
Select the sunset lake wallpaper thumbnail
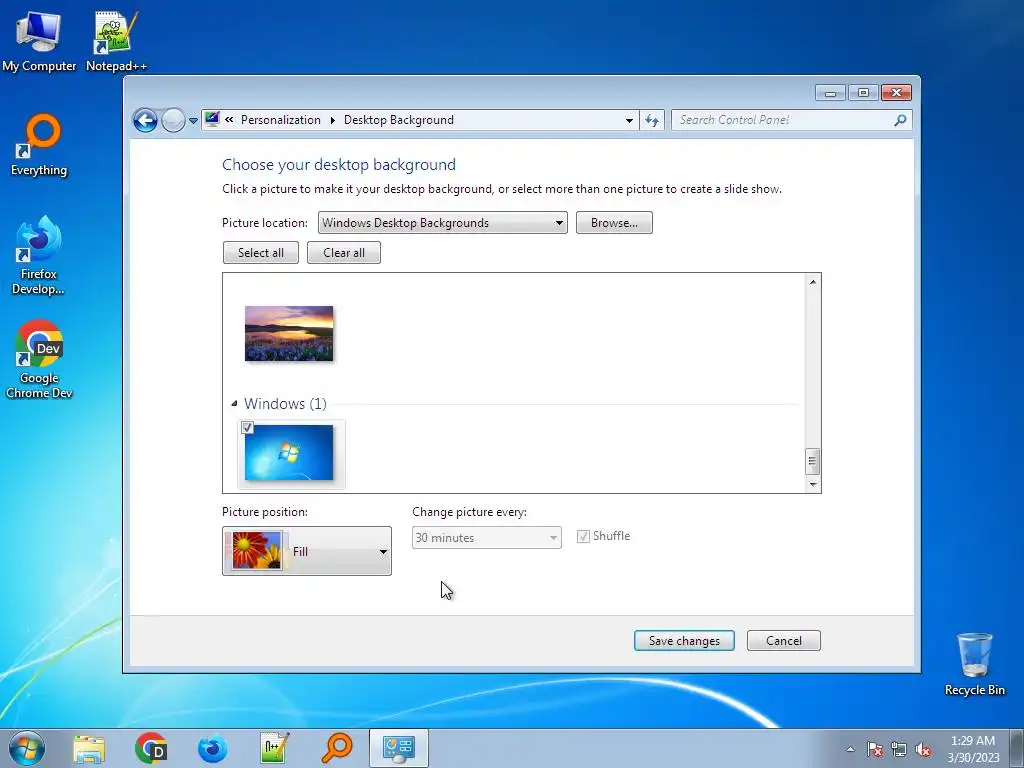click(x=289, y=333)
